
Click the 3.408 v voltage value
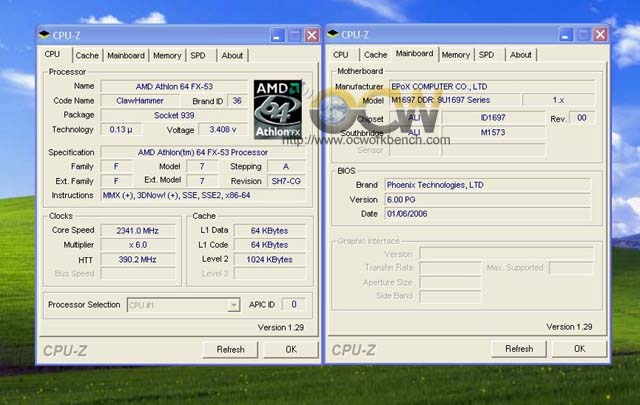click(223, 129)
